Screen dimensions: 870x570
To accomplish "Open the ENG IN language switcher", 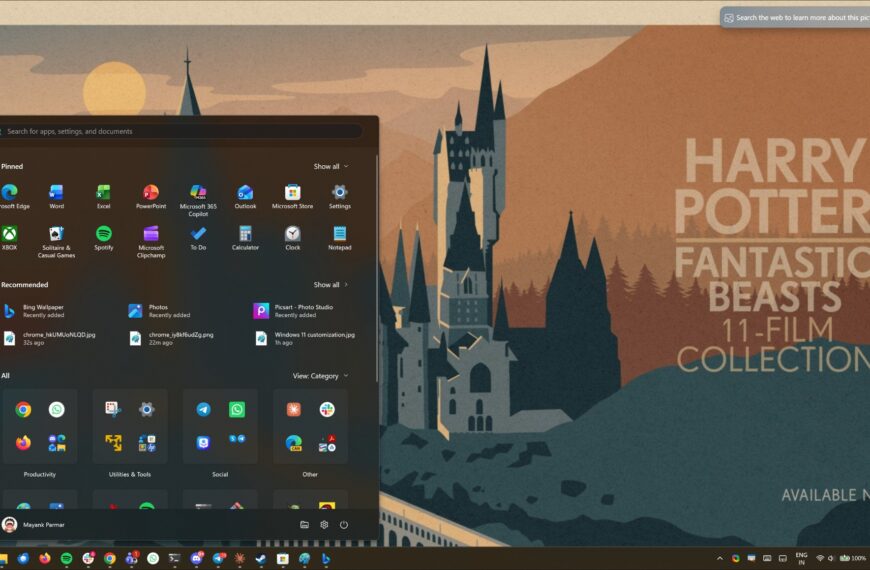I will [801, 558].
